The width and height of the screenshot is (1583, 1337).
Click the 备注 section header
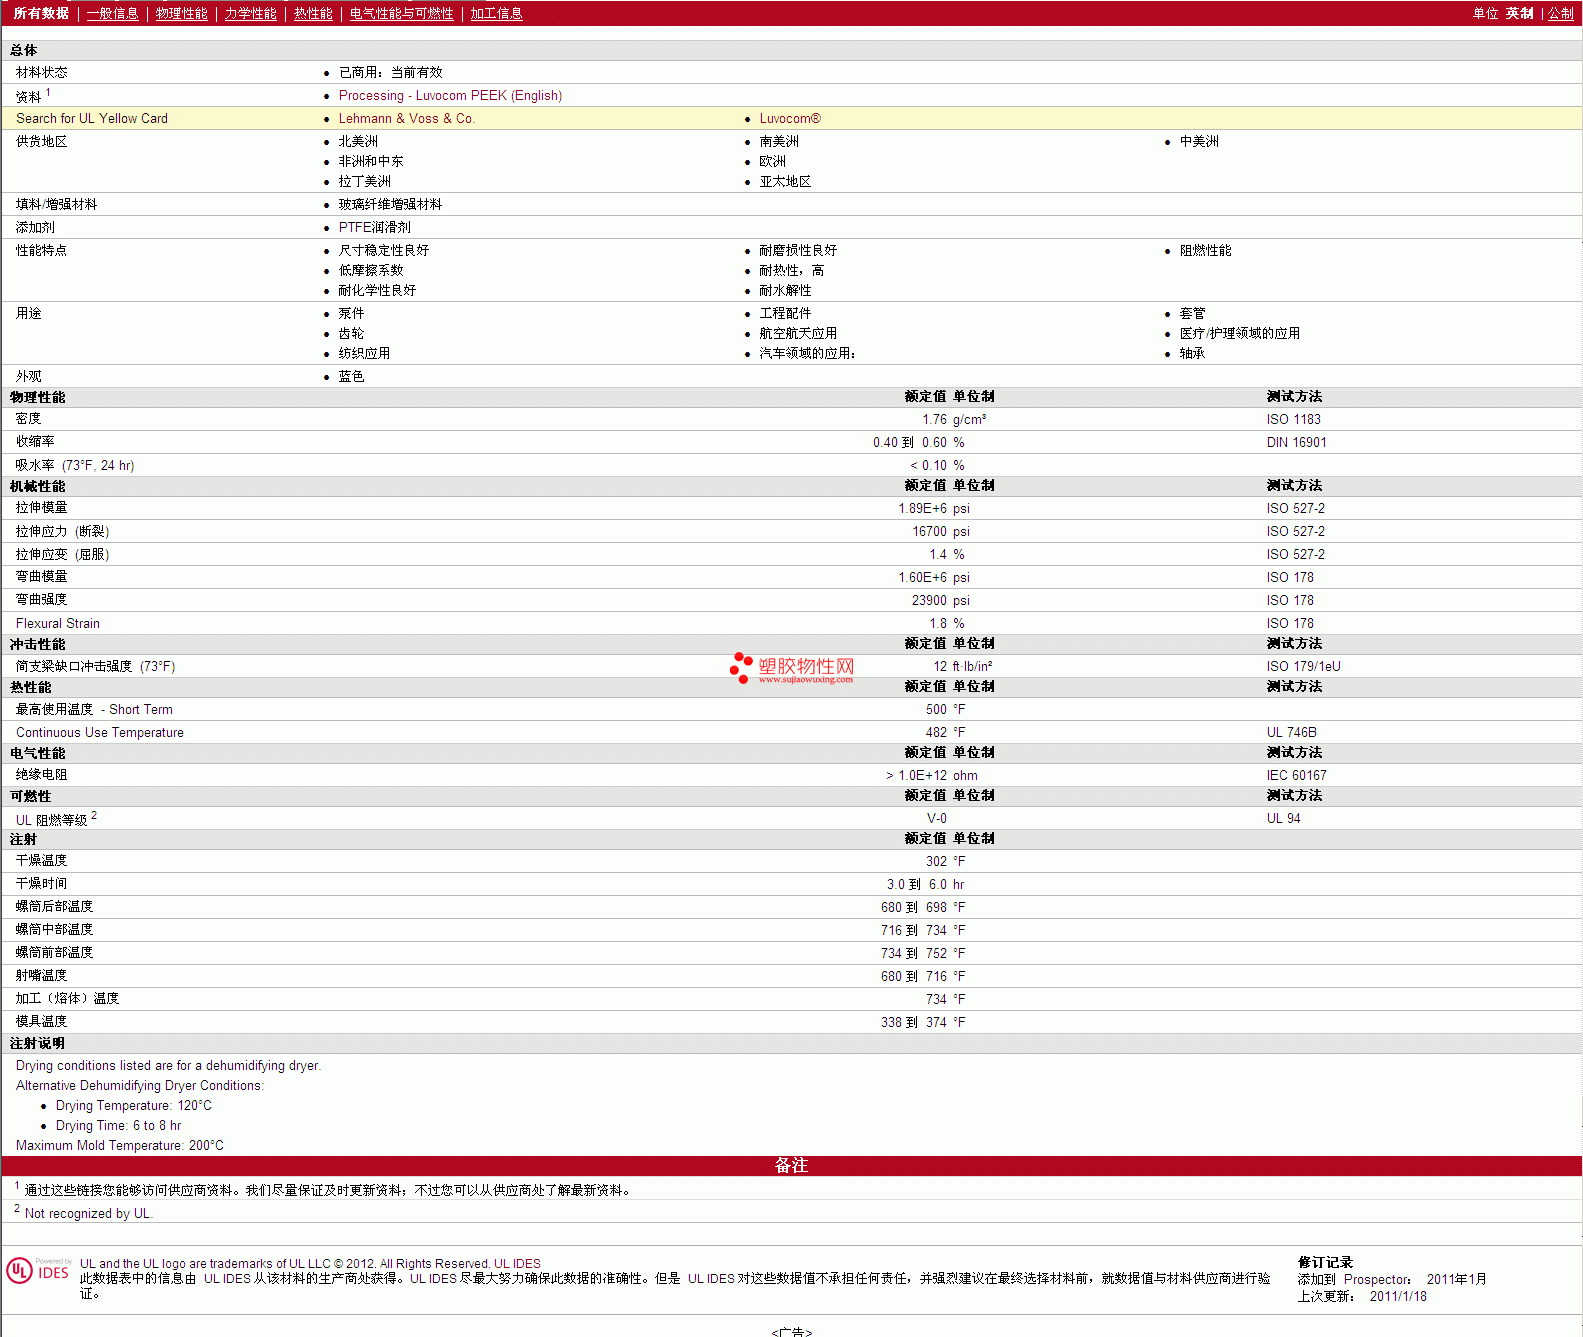[x=791, y=1165]
